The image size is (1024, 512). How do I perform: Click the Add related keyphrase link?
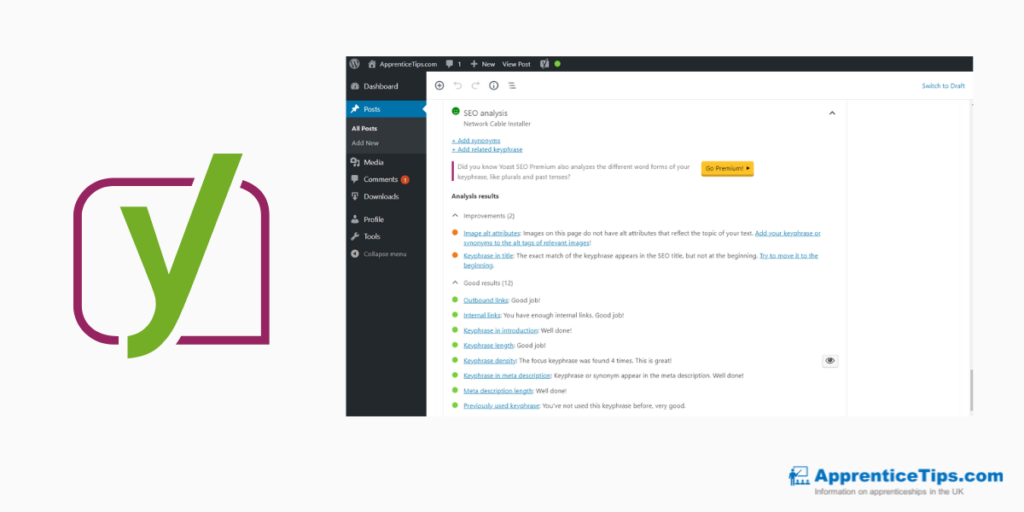[x=487, y=150]
